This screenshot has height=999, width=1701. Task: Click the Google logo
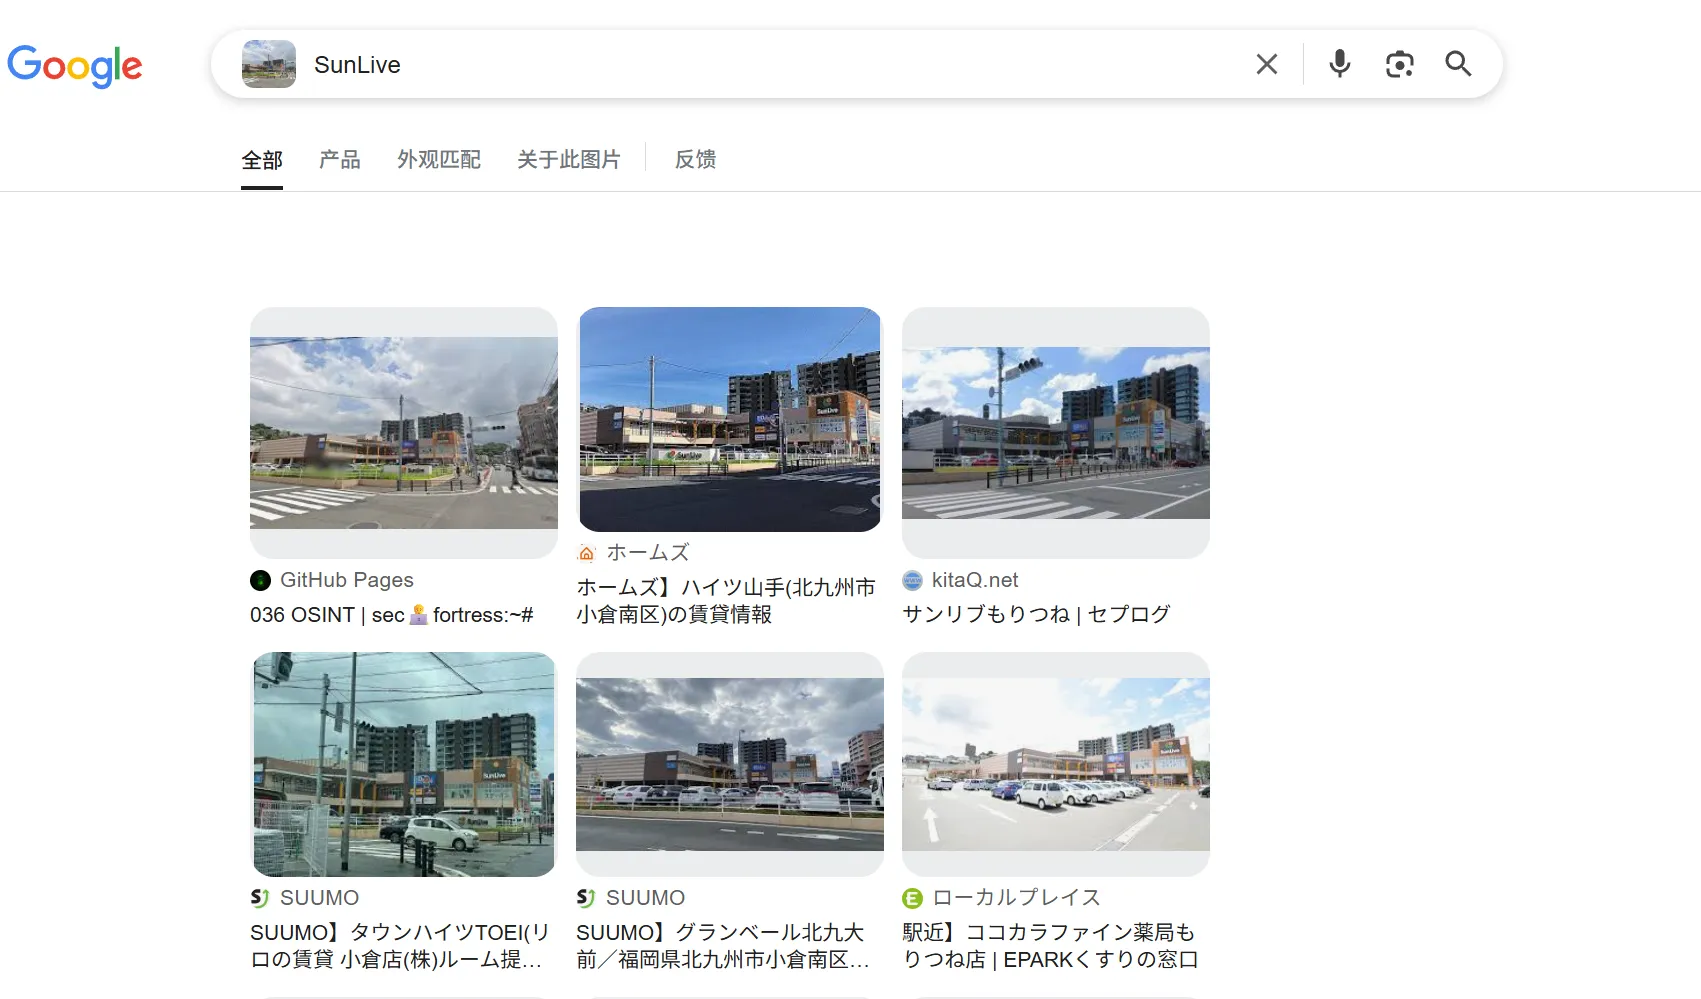pos(75,66)
